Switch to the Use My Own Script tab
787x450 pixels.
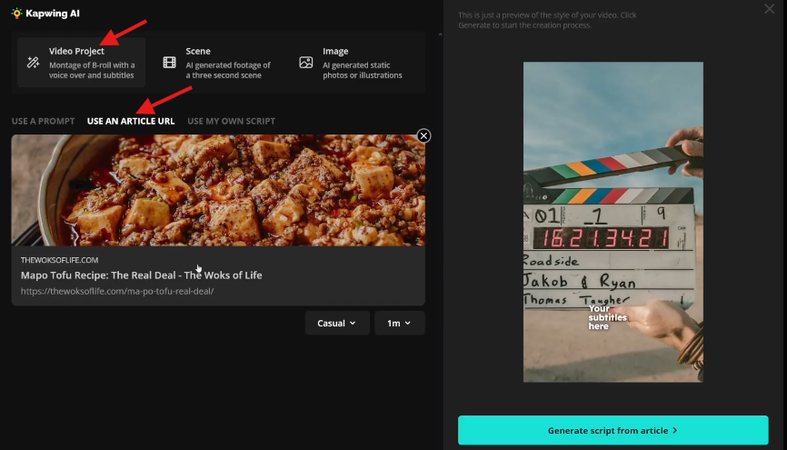pos(231,121)
